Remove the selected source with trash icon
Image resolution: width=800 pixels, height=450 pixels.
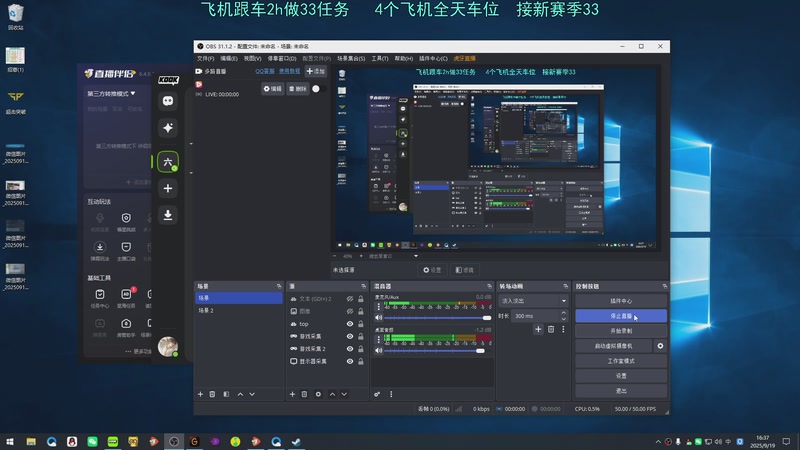coord(304,394)
